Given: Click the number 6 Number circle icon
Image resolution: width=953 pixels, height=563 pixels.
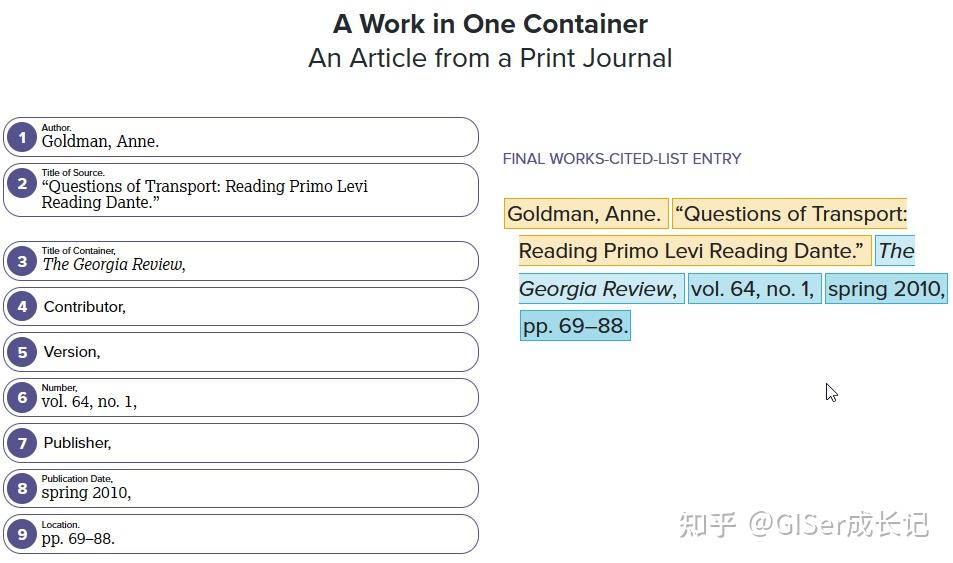Looking at the screenshot, I should point(21,397).
